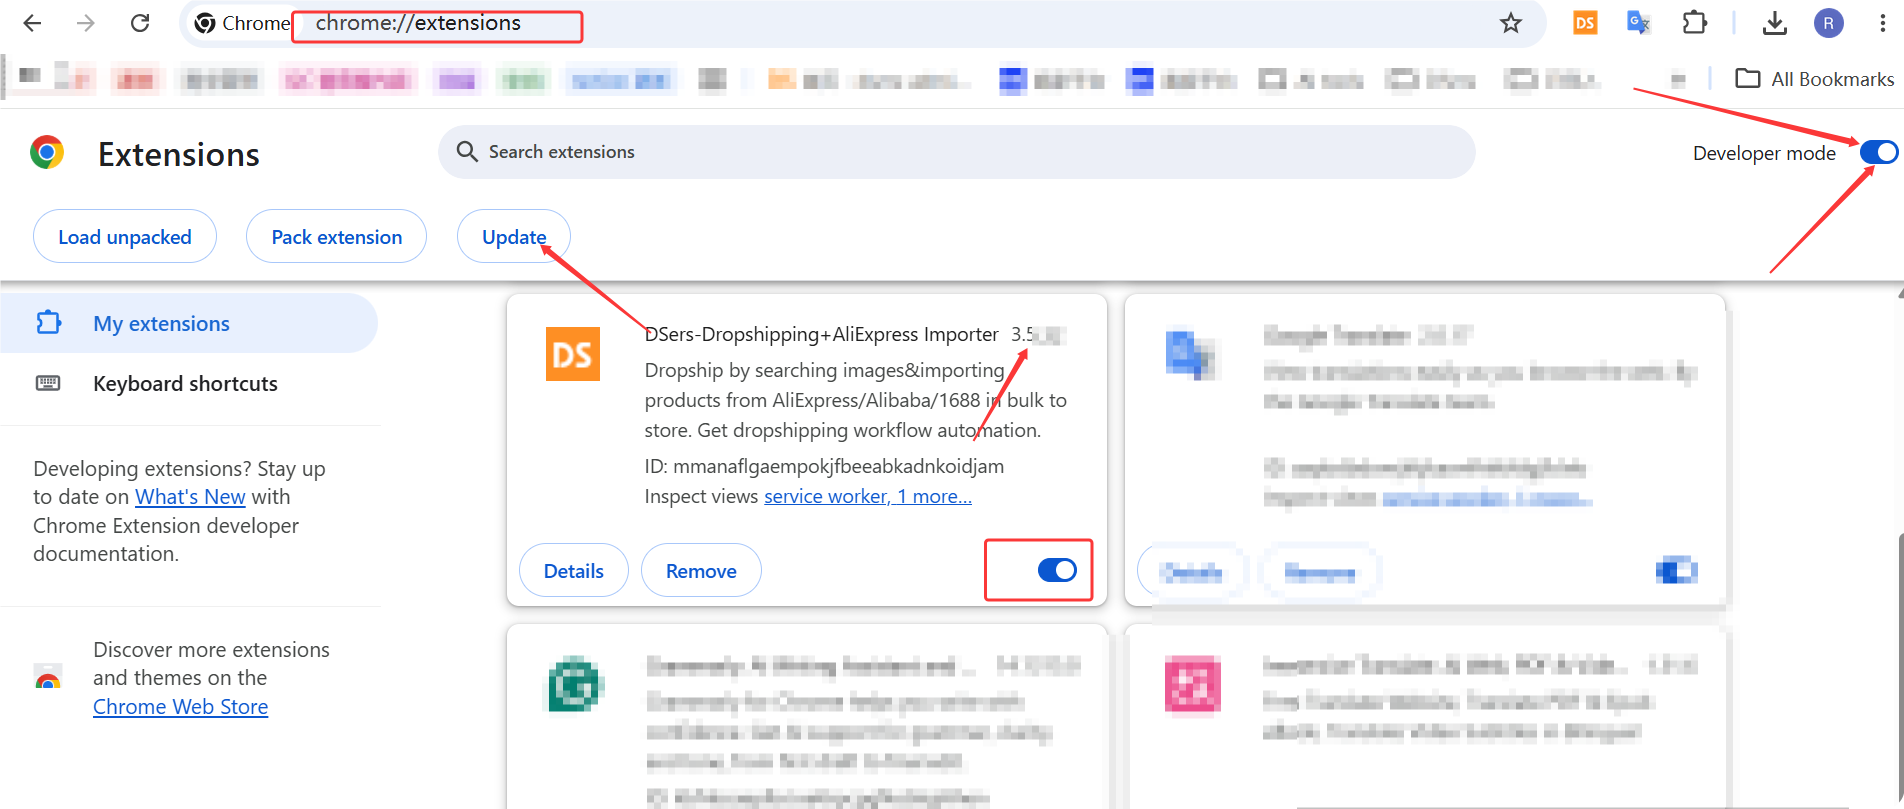Click the pink extension icon
The image size is (1904, 809).
(x=1193, y=685)
